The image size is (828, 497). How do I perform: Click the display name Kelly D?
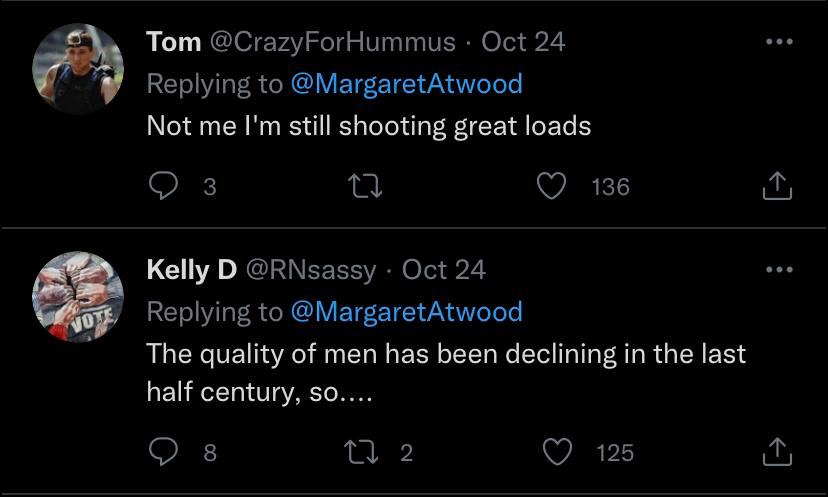coord(191,270)
